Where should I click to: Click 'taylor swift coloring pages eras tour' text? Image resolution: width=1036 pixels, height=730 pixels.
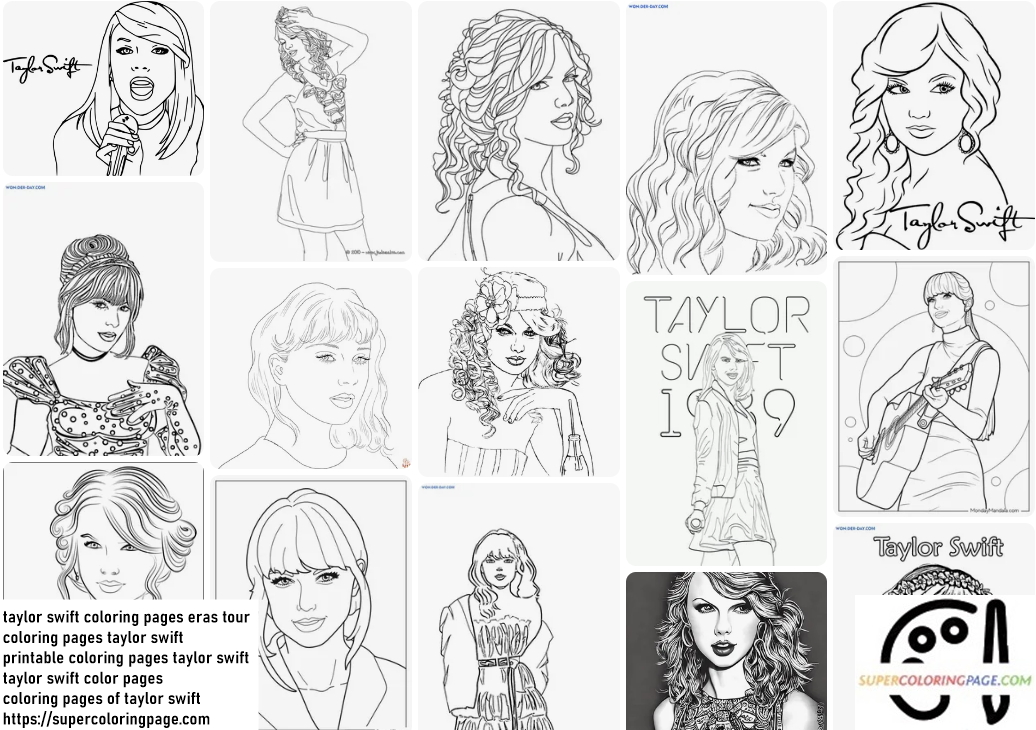tap(126, 617)
